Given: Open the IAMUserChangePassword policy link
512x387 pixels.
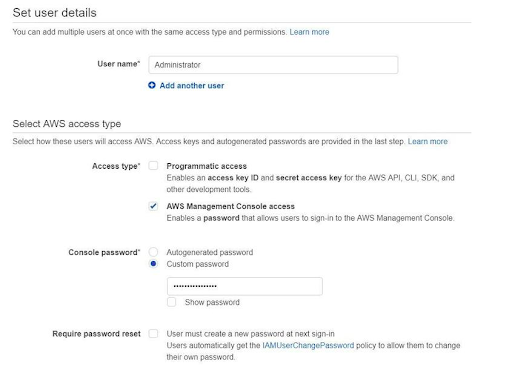Looking at the screenshot, I should (x=308, y=345).
